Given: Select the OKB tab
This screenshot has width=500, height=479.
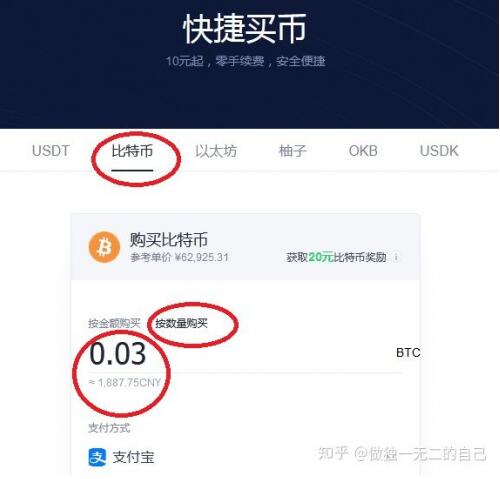Looking at the screenshot, I should tap(363, 151).
